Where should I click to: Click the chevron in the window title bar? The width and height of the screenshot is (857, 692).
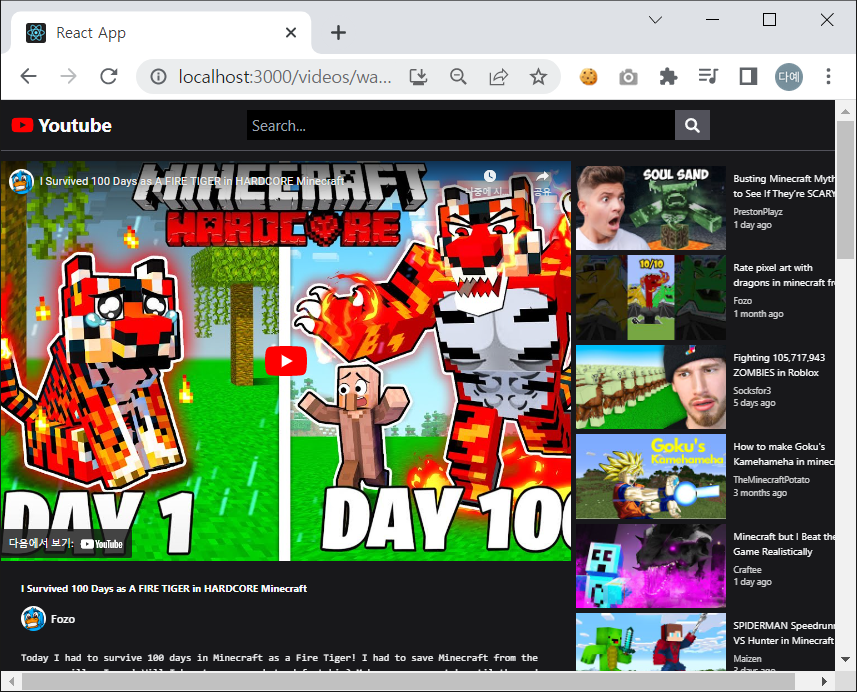click(655, 19)
